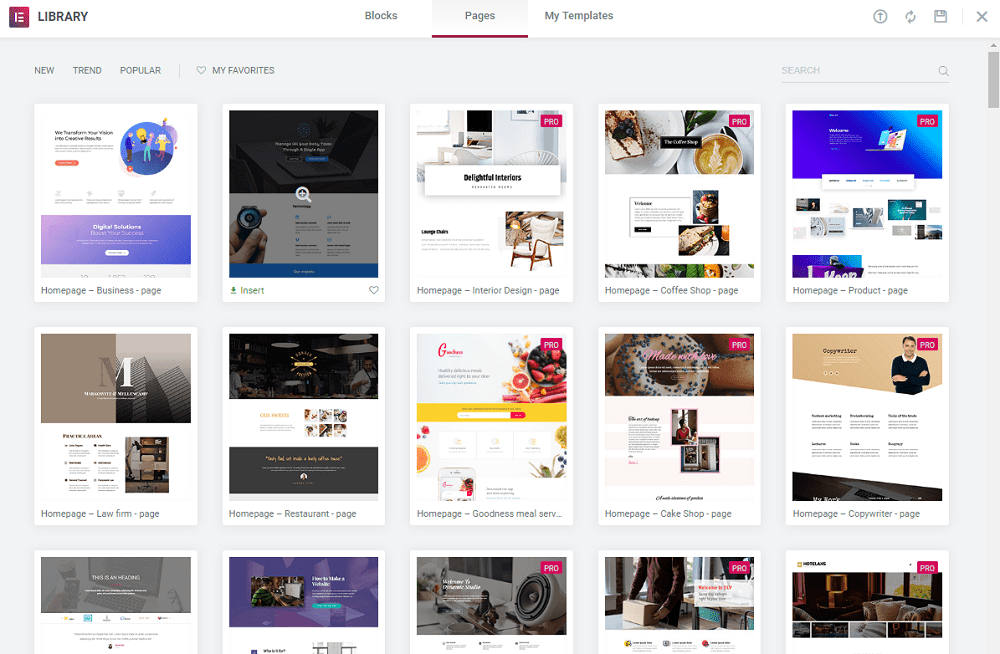Click the 'Homepage – Business - page' title
The image size is (1000, 654).
[101, 290]
